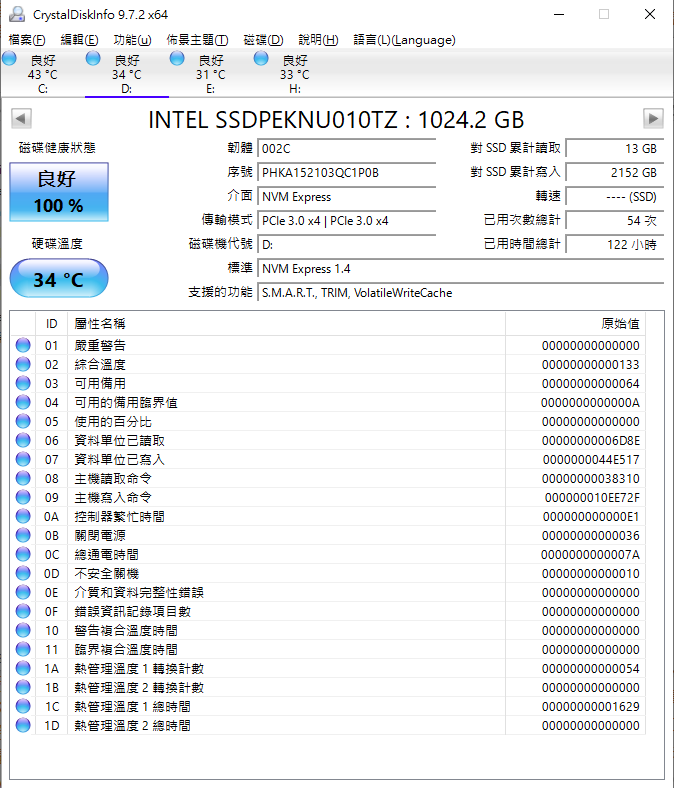Select the C: drive tab at 43 °C

click(x=43, y=74)
